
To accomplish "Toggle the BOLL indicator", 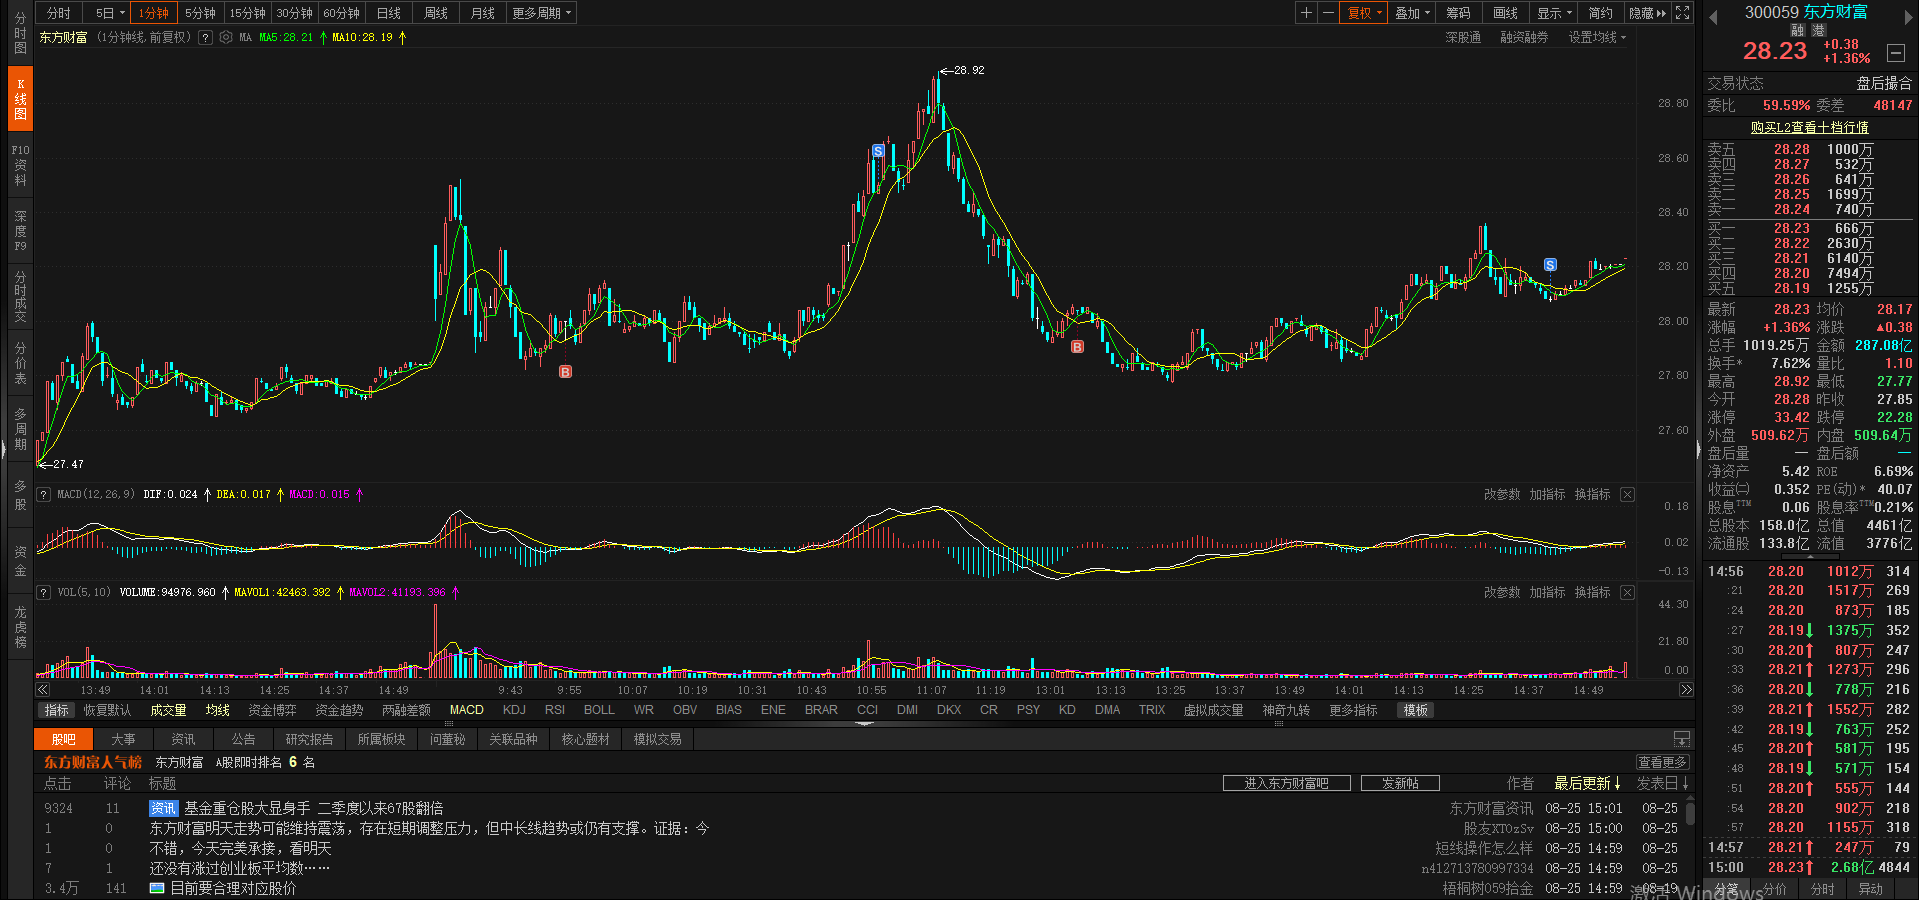I will coord(599,710).
